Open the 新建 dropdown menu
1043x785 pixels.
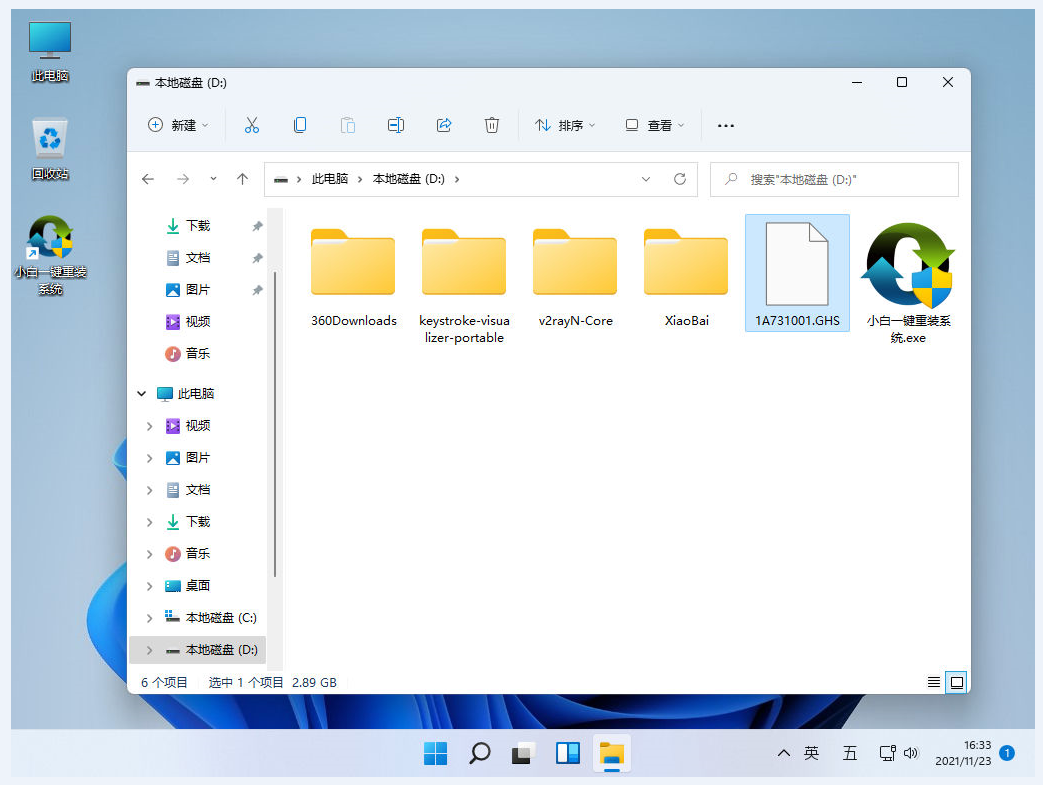pos(178,125)
